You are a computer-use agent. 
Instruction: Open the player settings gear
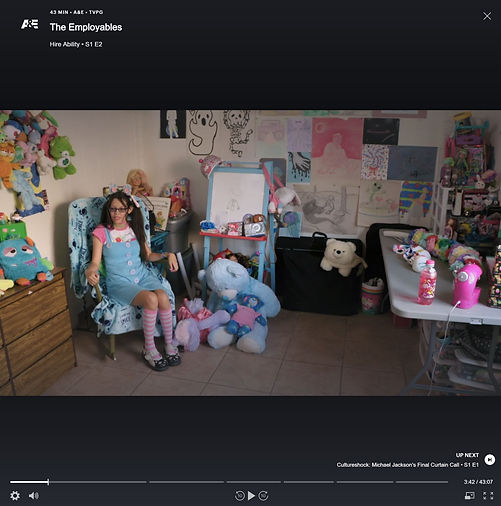[x=15, y=496]
